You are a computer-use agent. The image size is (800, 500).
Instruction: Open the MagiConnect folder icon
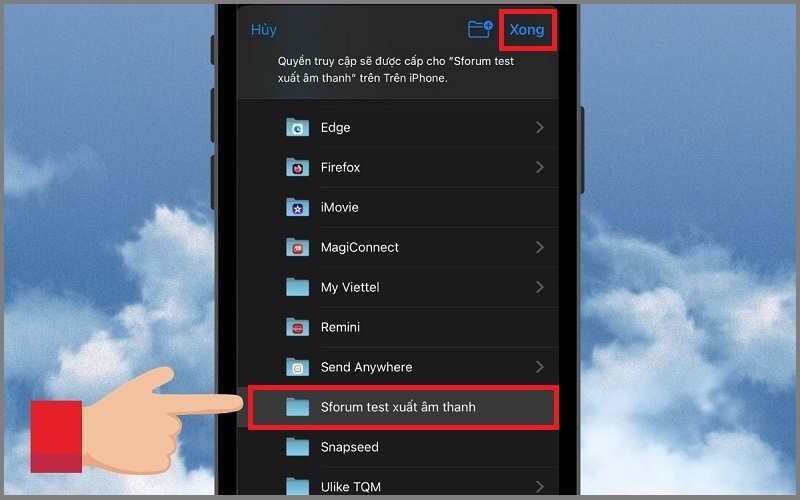point(297,247)
